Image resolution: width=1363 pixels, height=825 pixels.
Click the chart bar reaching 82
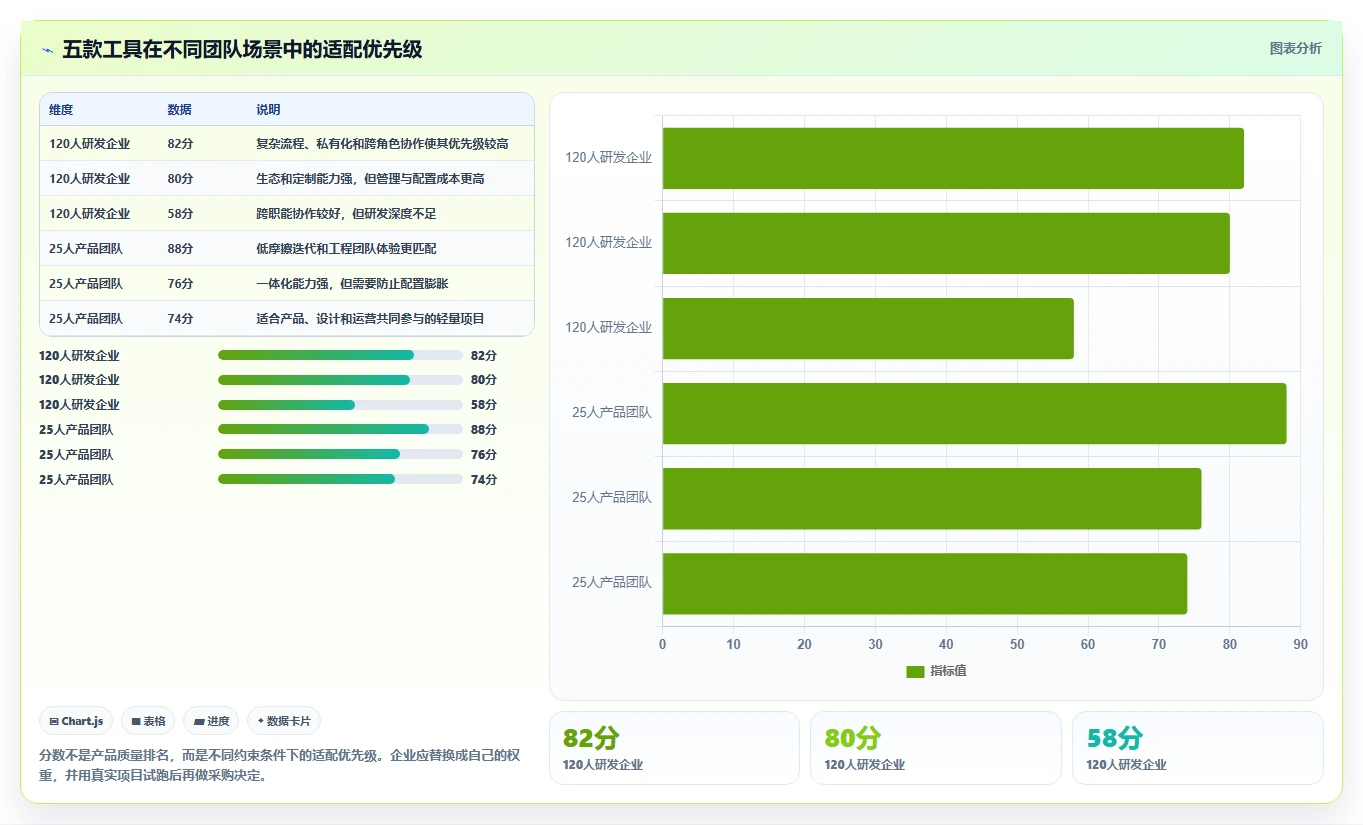coord(953,158)
